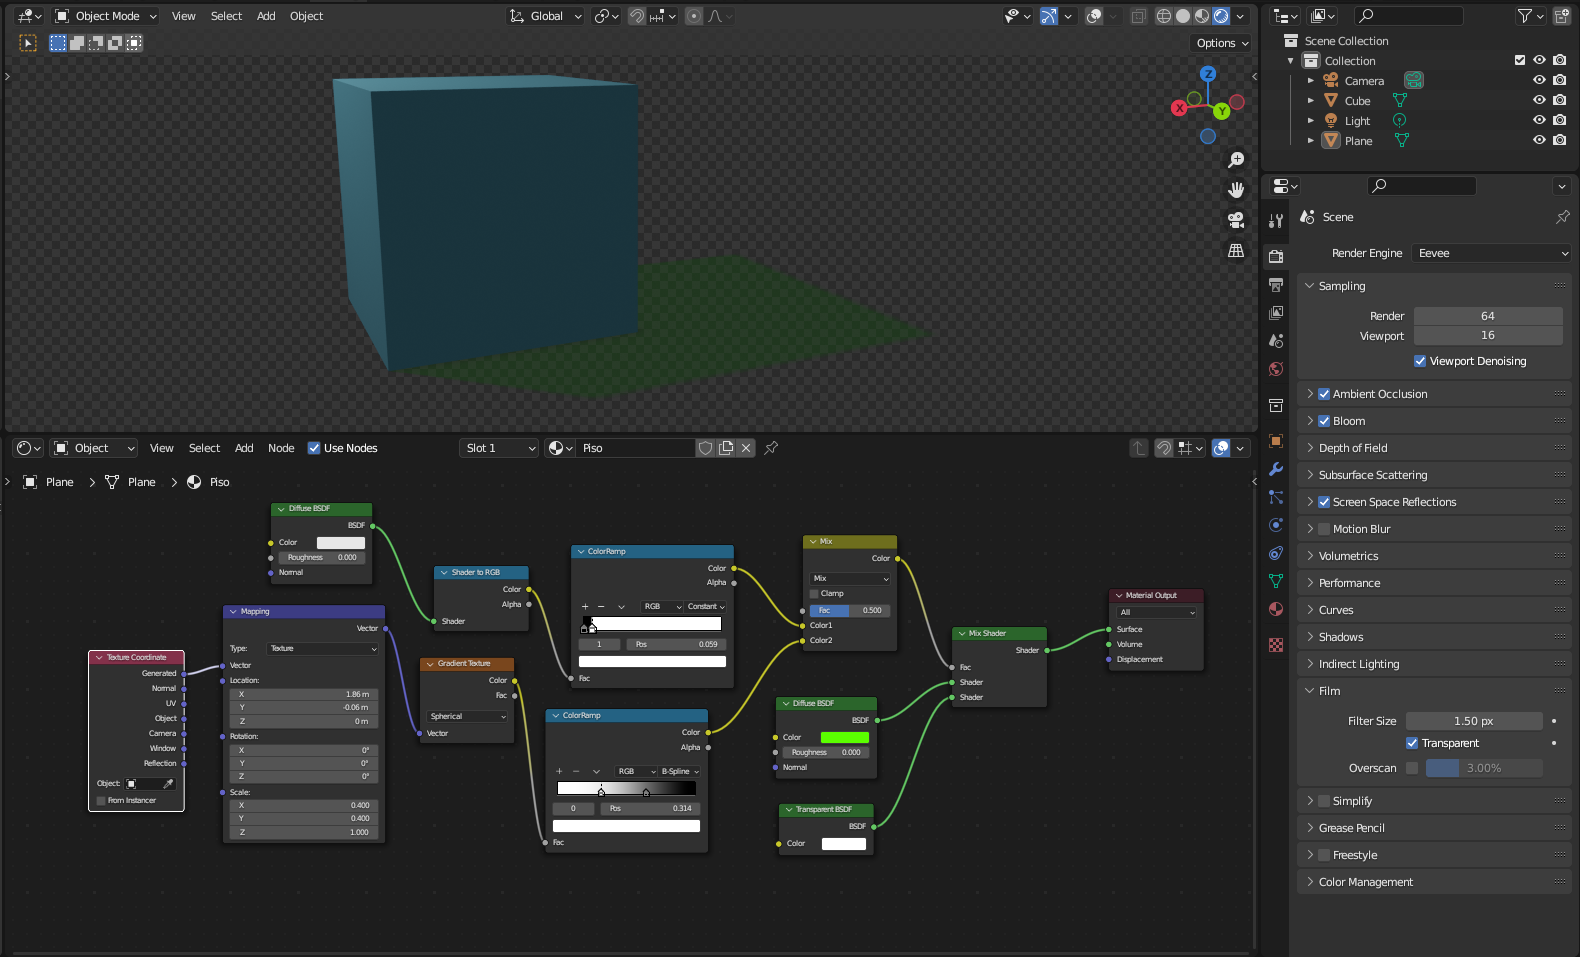Open the Tool properties wrench-screwdriver tab
This screenshot has width=1580, height=957.
point(1276,221)
